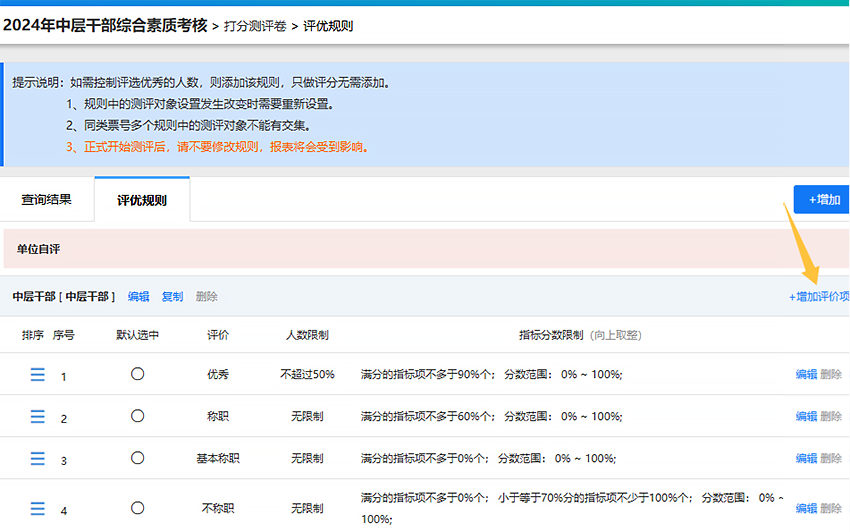The image size is (850, 532).
Task: Select default radio button for 基本称职
Action: (138, 458)
